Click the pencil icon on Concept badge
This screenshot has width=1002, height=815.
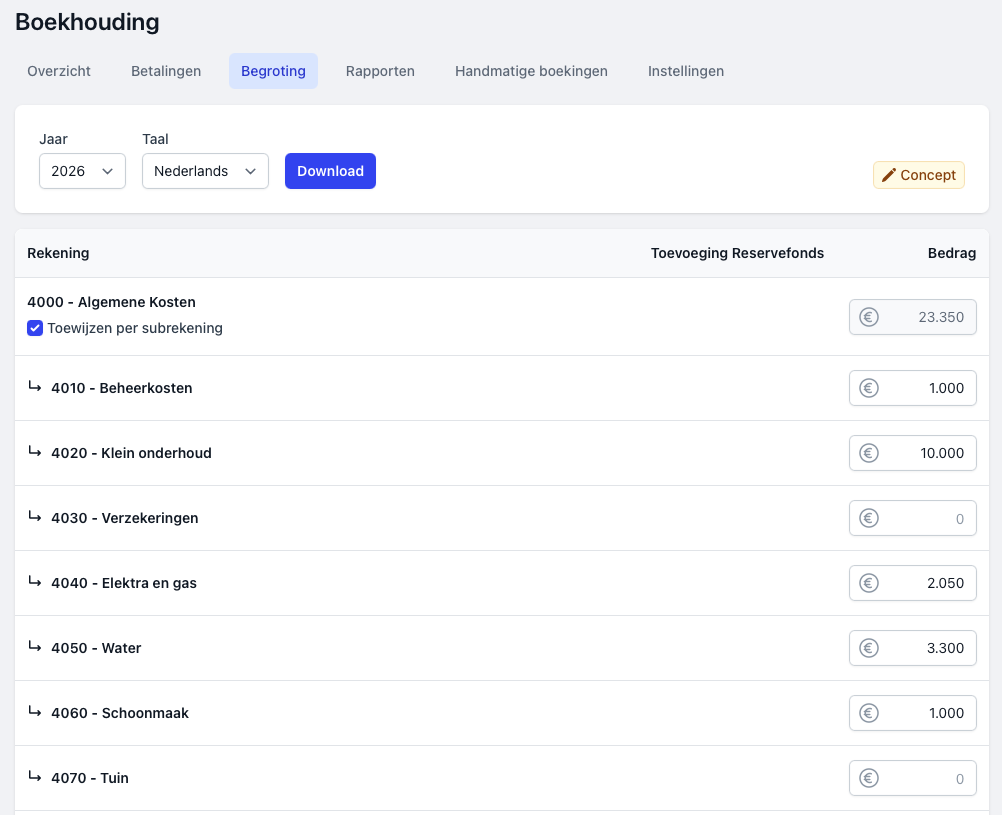pos(888,175)
